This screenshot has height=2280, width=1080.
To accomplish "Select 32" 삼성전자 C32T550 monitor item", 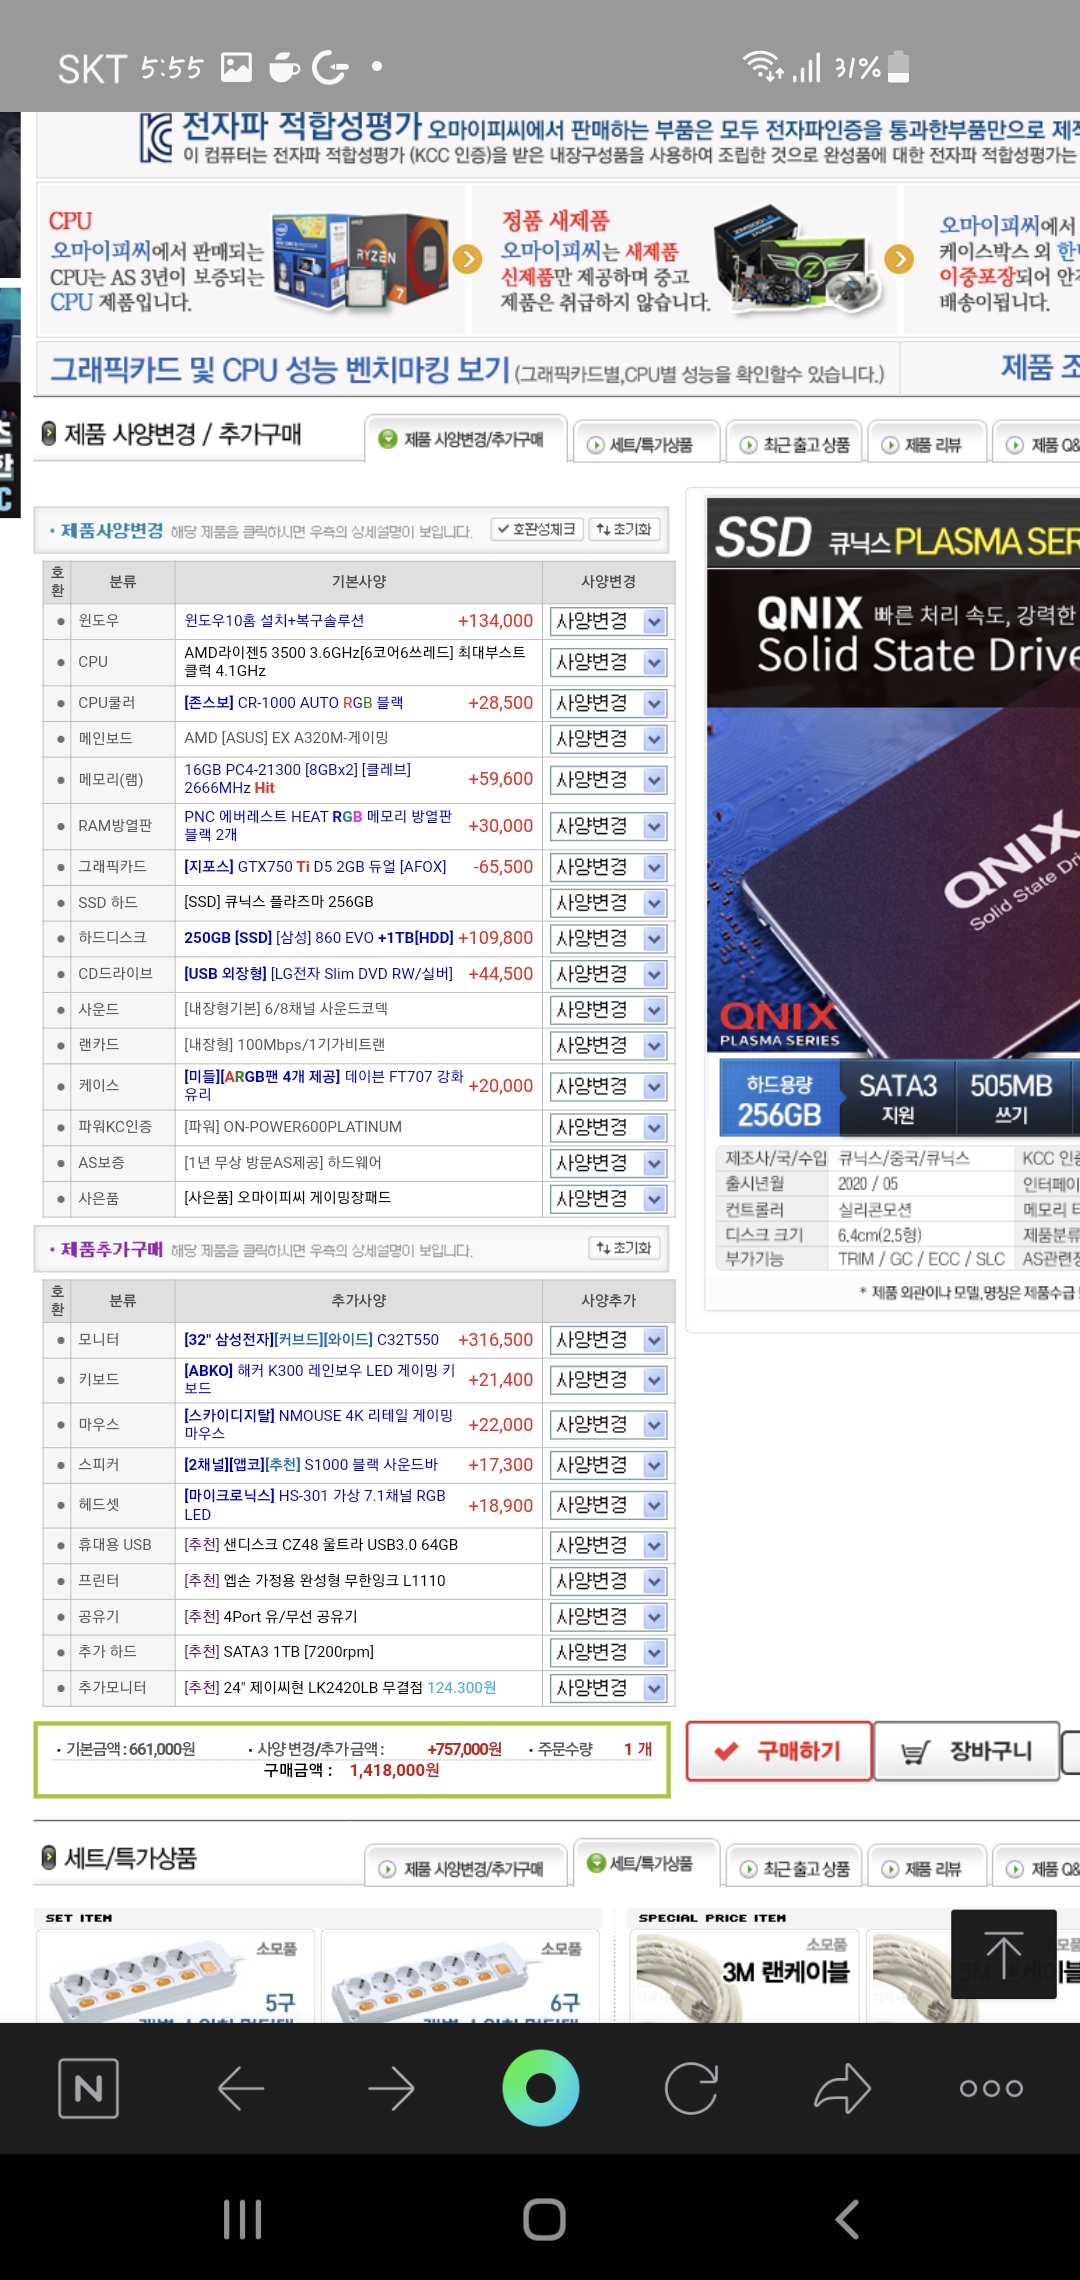I will [312, 1340].
